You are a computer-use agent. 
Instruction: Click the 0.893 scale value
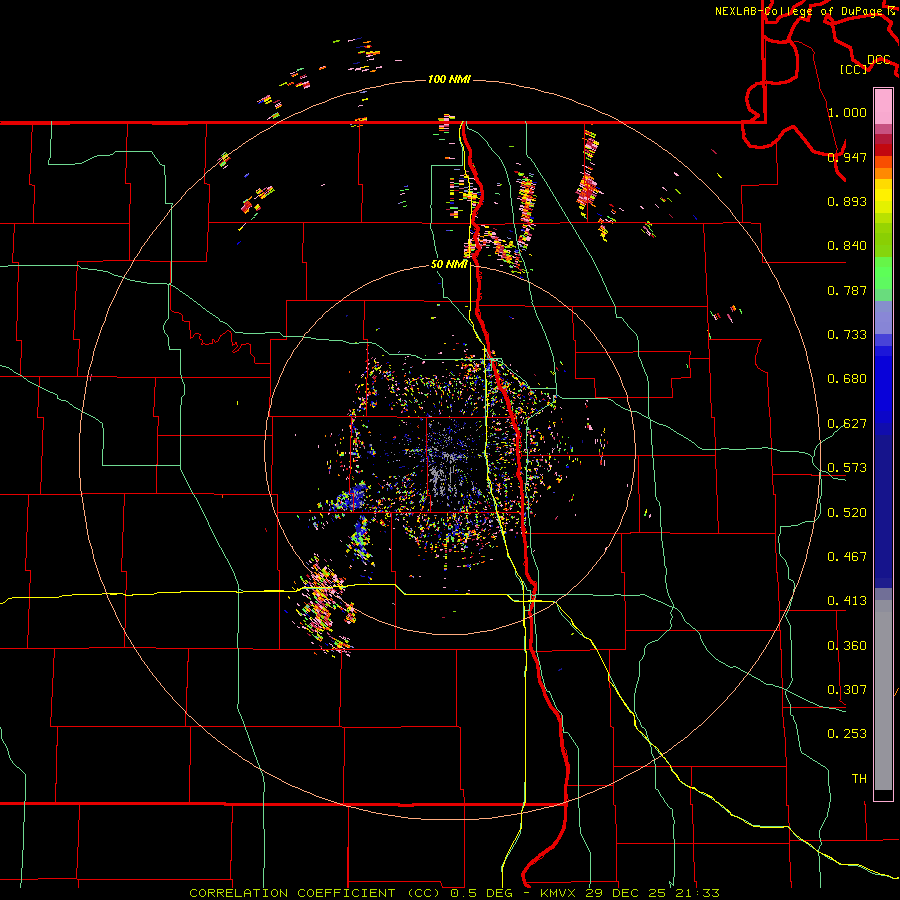(x=847, y=201)
